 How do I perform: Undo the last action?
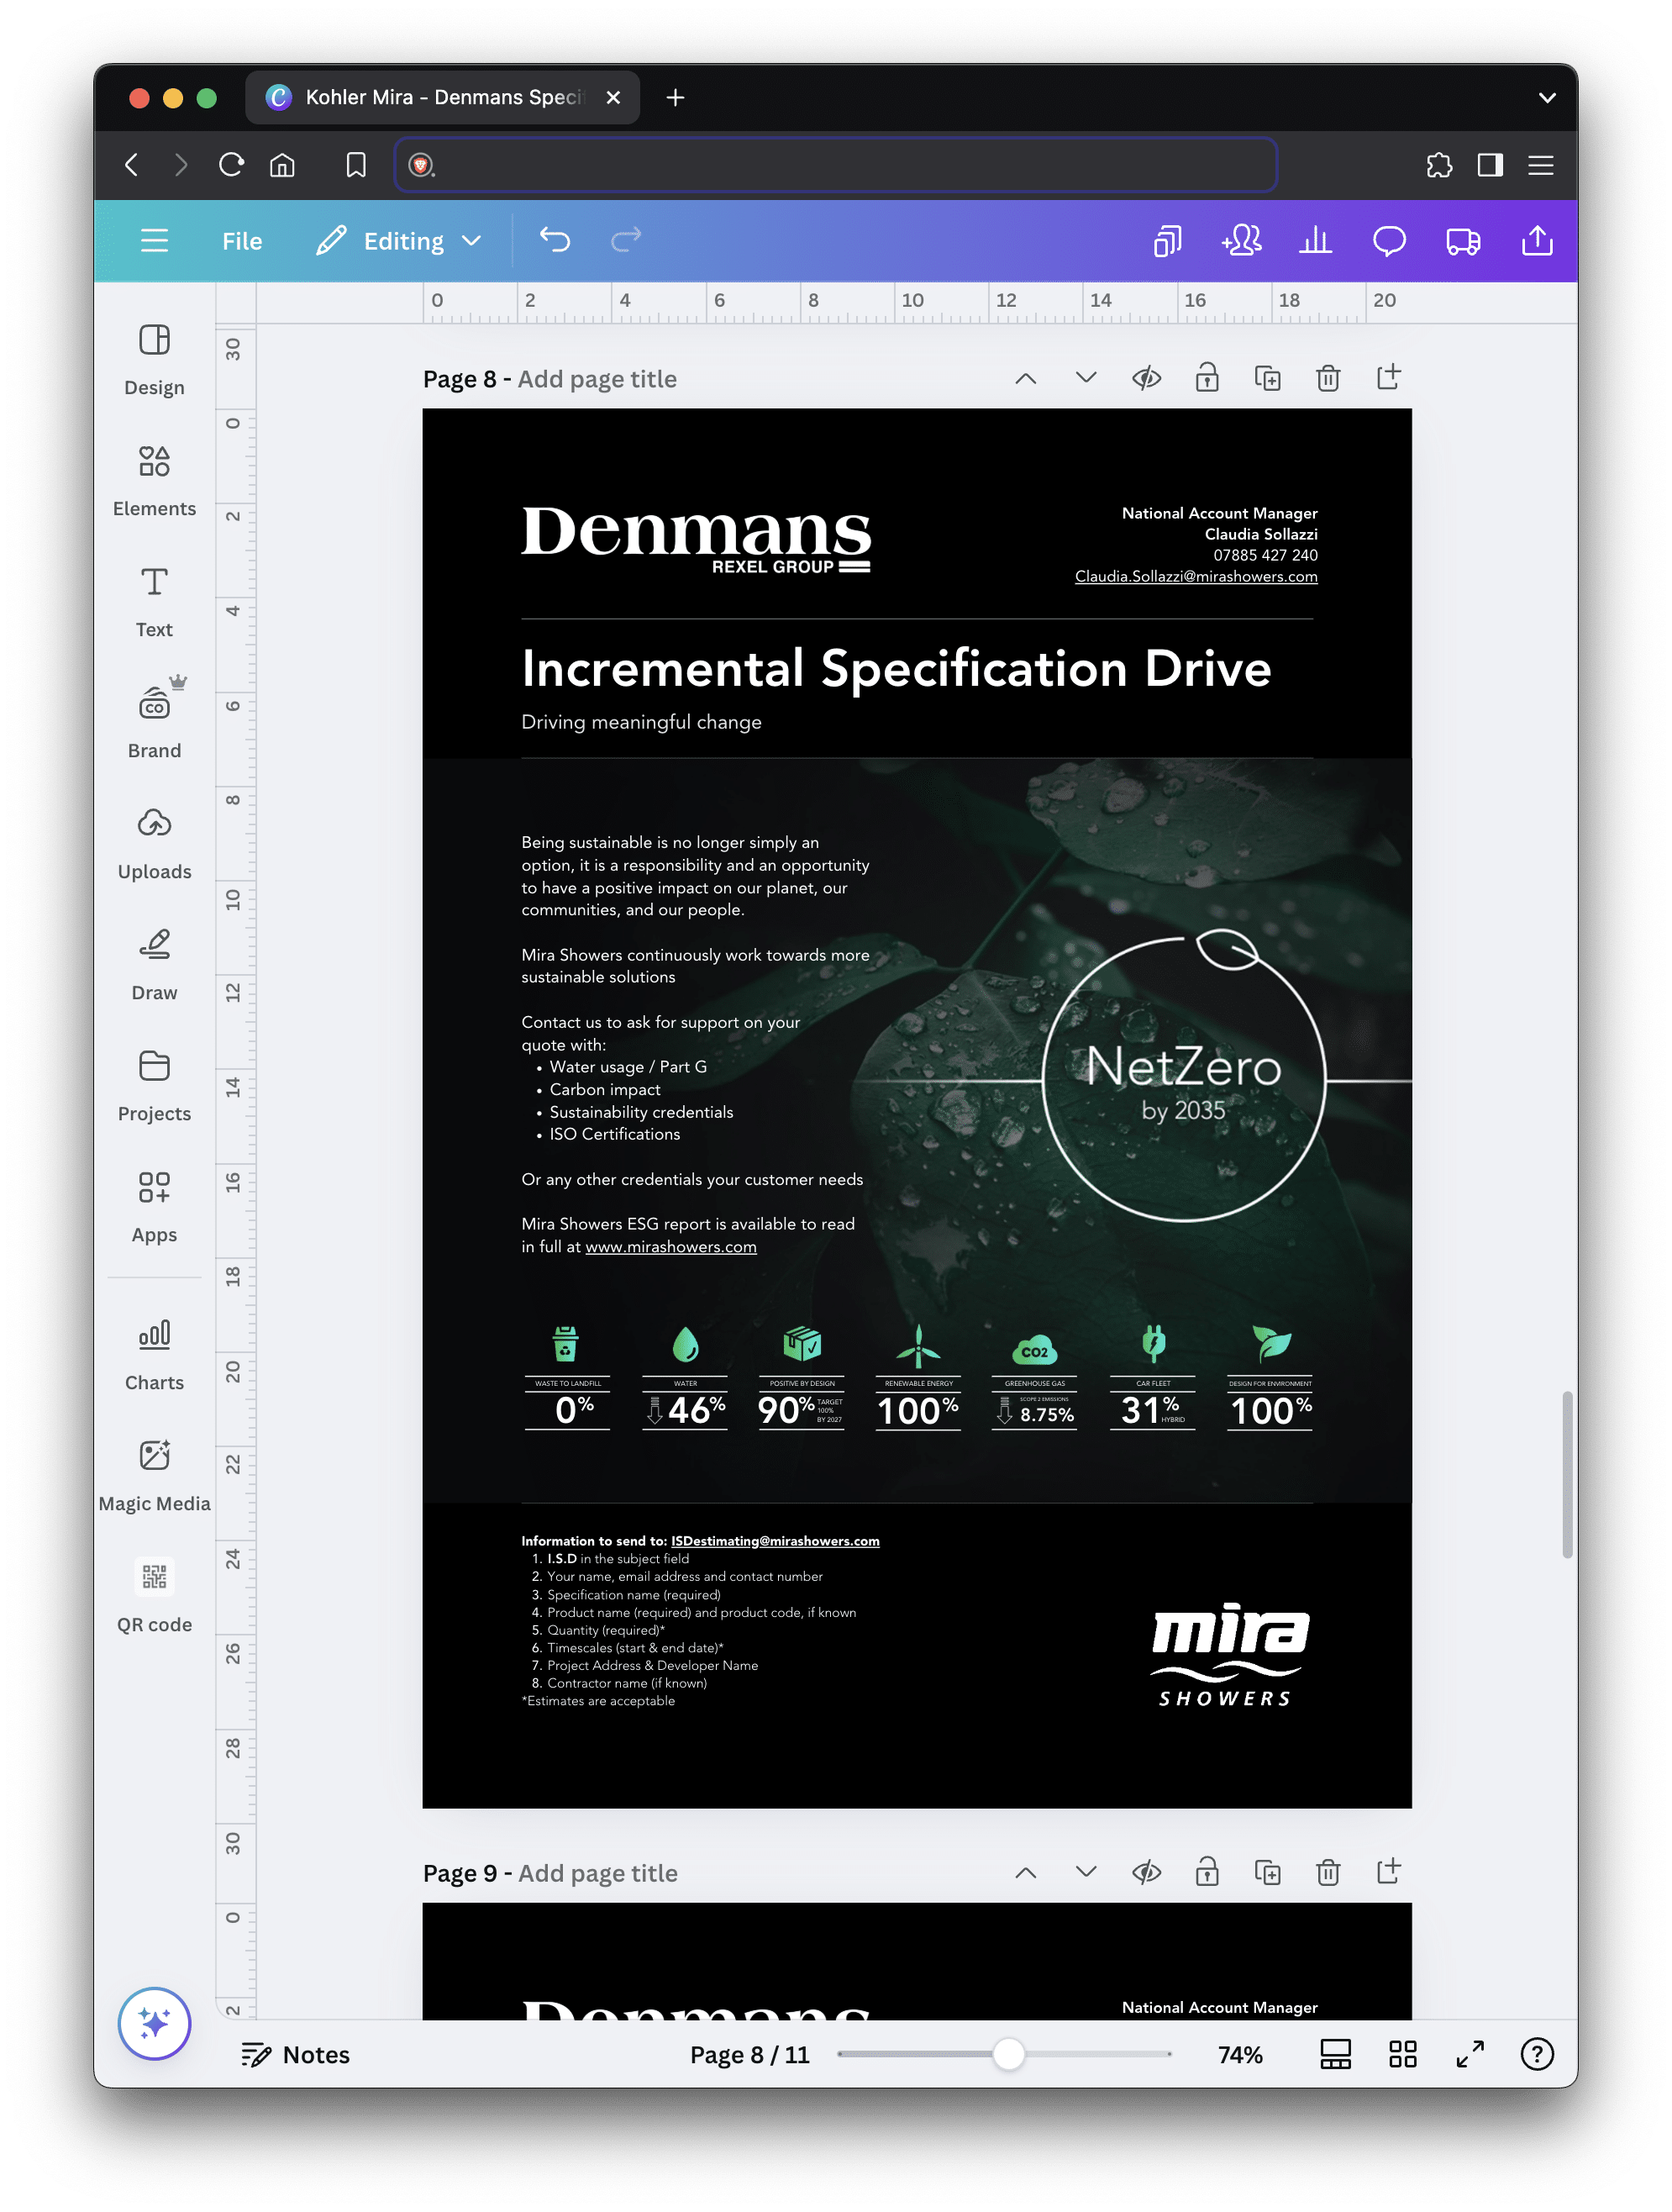click(555, 240)
